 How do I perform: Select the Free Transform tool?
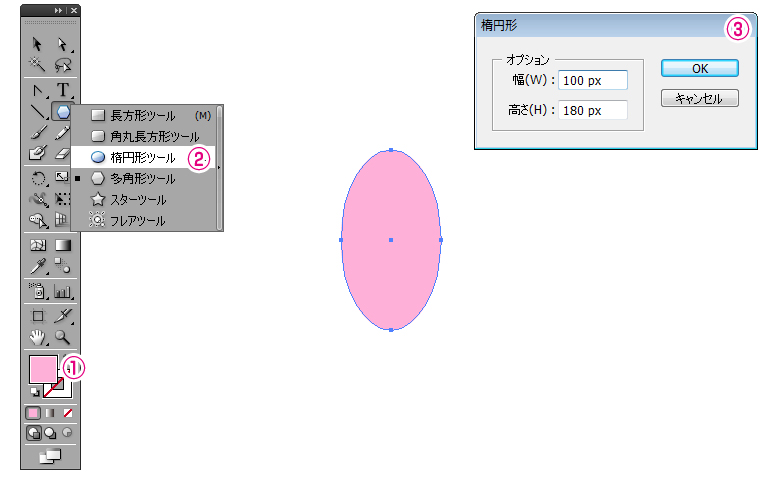tap(62, 199)
